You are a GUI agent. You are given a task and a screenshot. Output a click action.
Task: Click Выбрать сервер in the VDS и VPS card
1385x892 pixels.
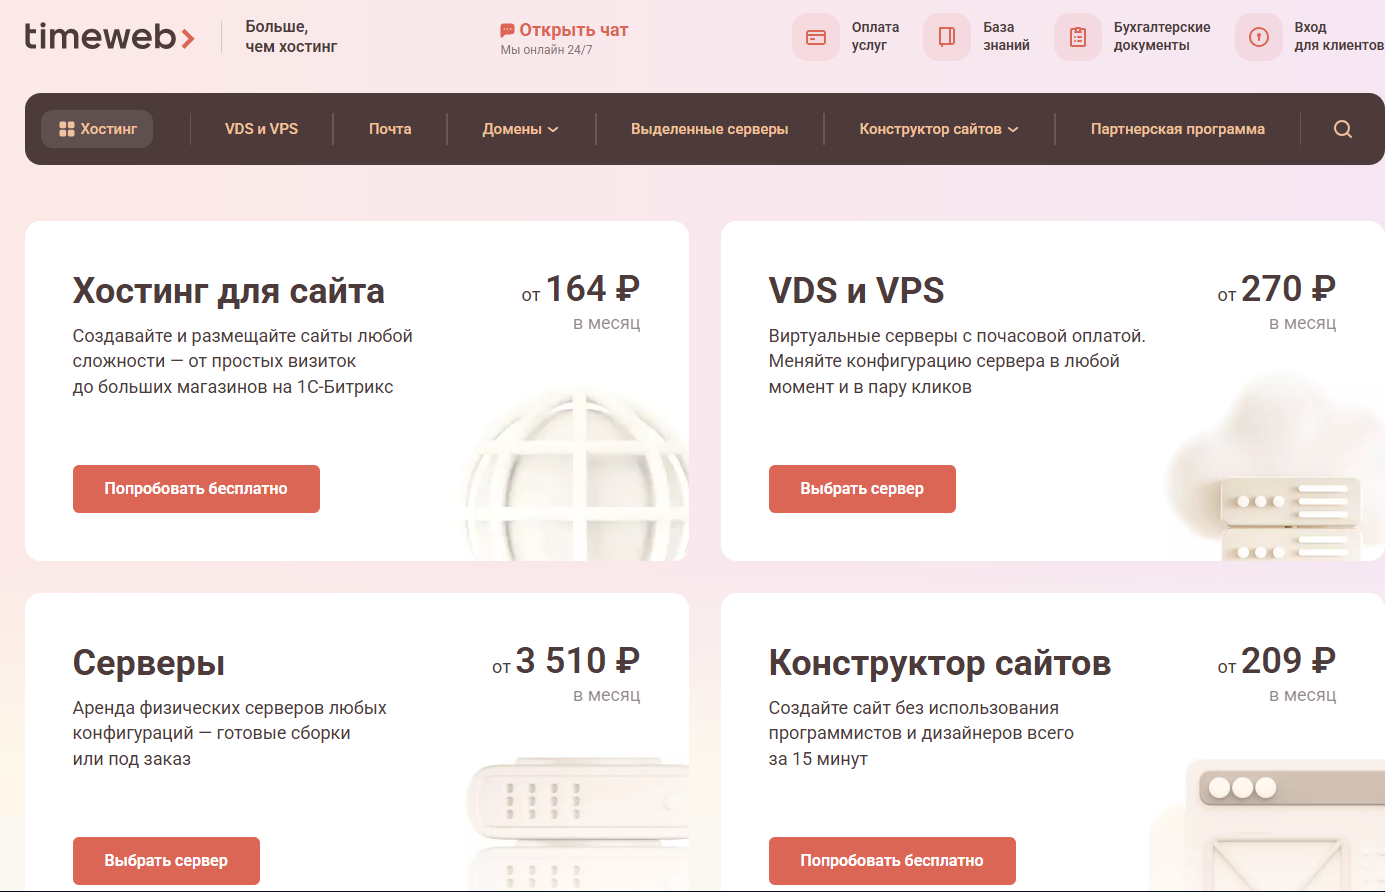click(x=862, y=489)
